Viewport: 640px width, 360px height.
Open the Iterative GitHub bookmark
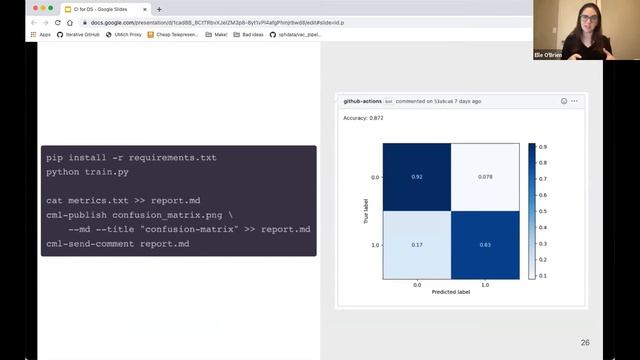[78, 35]
